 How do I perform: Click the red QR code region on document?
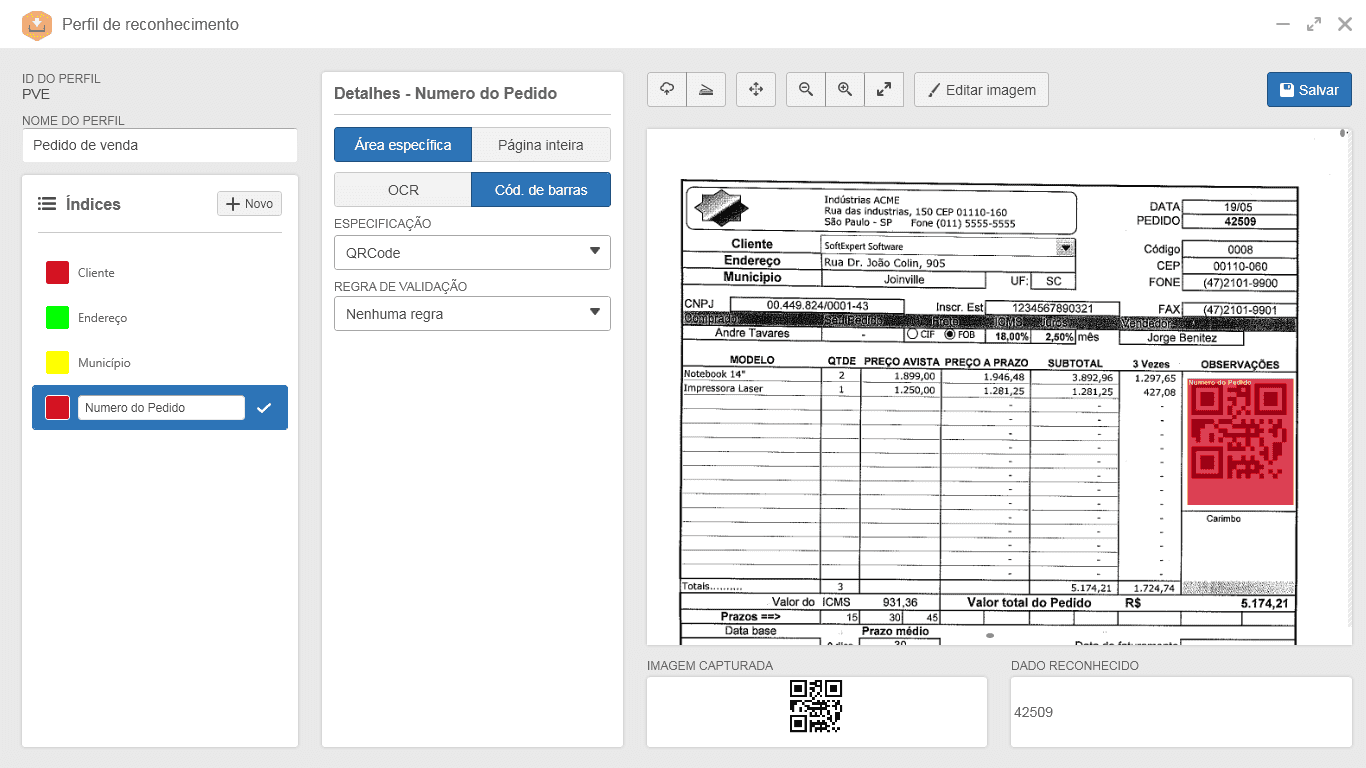coord(1240,441)
